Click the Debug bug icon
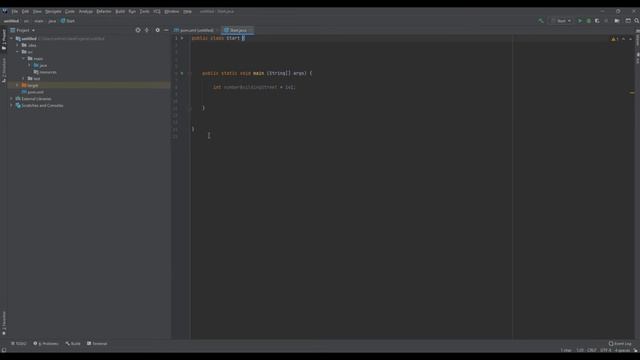This screenshot has height=360, width=640. 589,21
